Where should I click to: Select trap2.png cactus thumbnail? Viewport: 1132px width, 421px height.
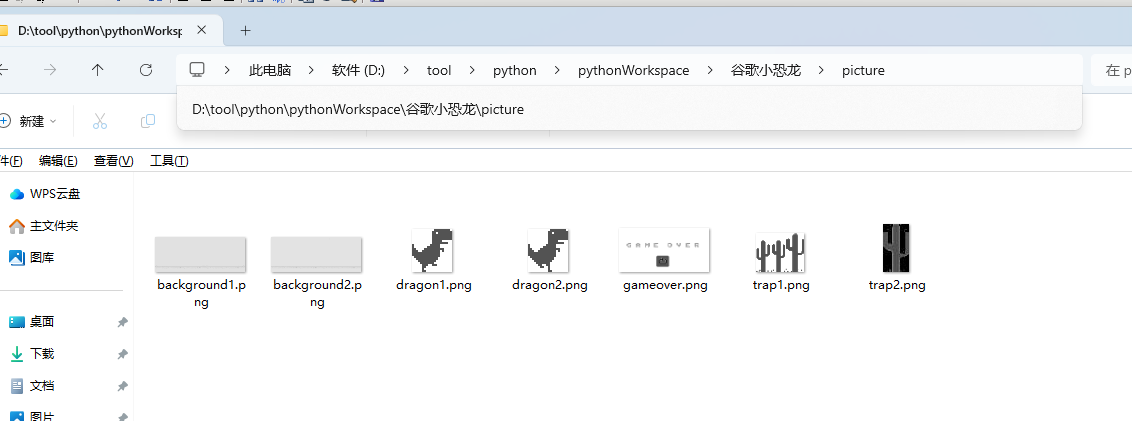(896, 248)
